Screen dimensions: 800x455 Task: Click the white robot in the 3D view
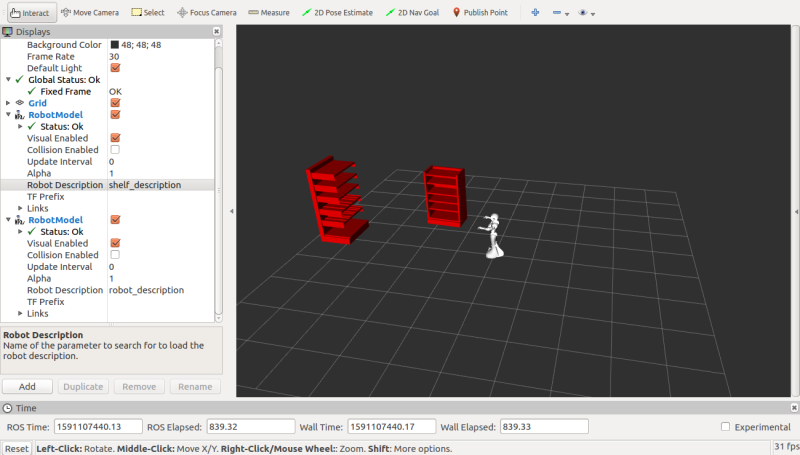493,237
